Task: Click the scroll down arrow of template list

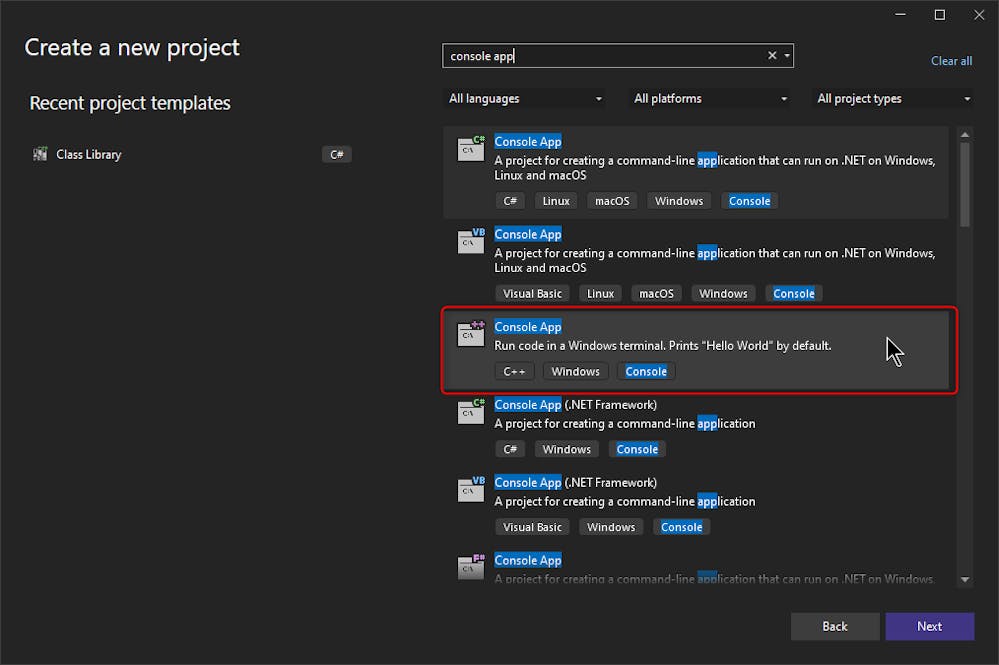Action: (965, 580)
